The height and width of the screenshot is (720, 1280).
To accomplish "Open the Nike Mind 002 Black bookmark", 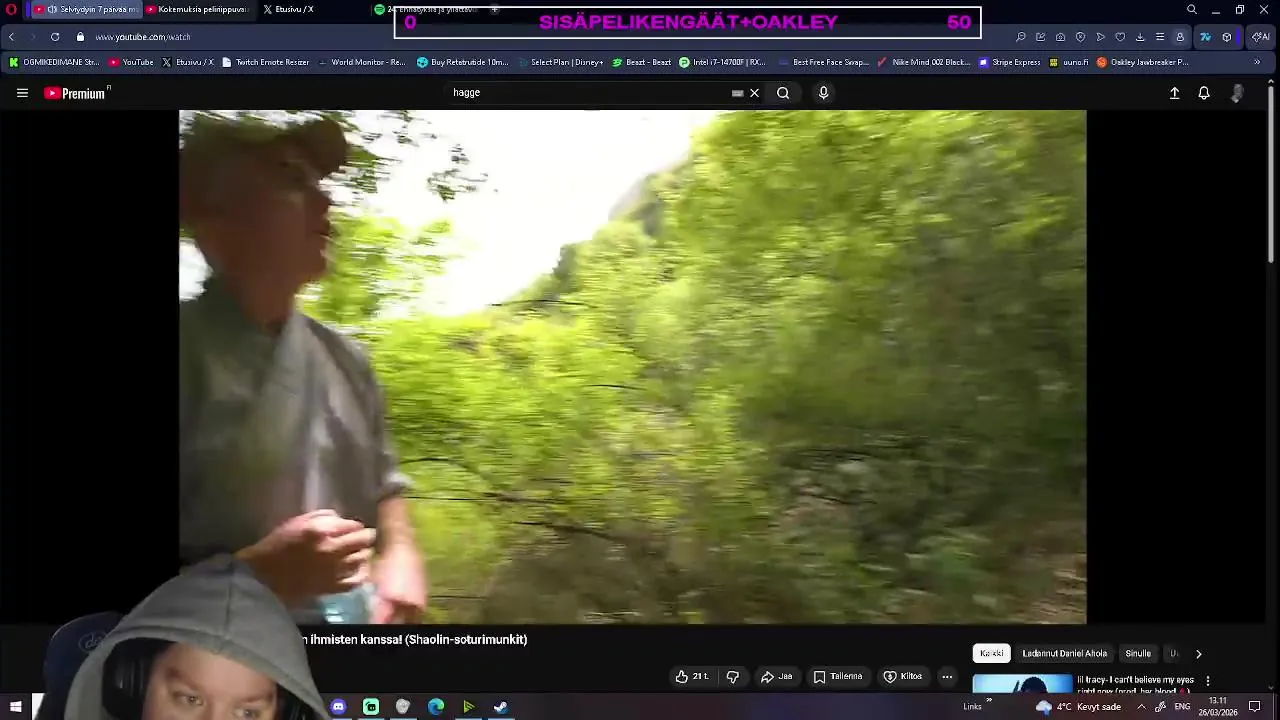I will pyautogui.click(x=923, y=62).
